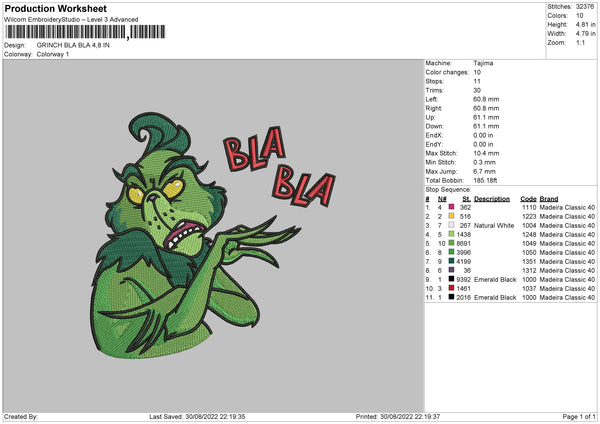Click the design name 'GRINCH BLA BLA 4,8 IN'
Screen dimensions: 600x424
(x=73, y=45)
